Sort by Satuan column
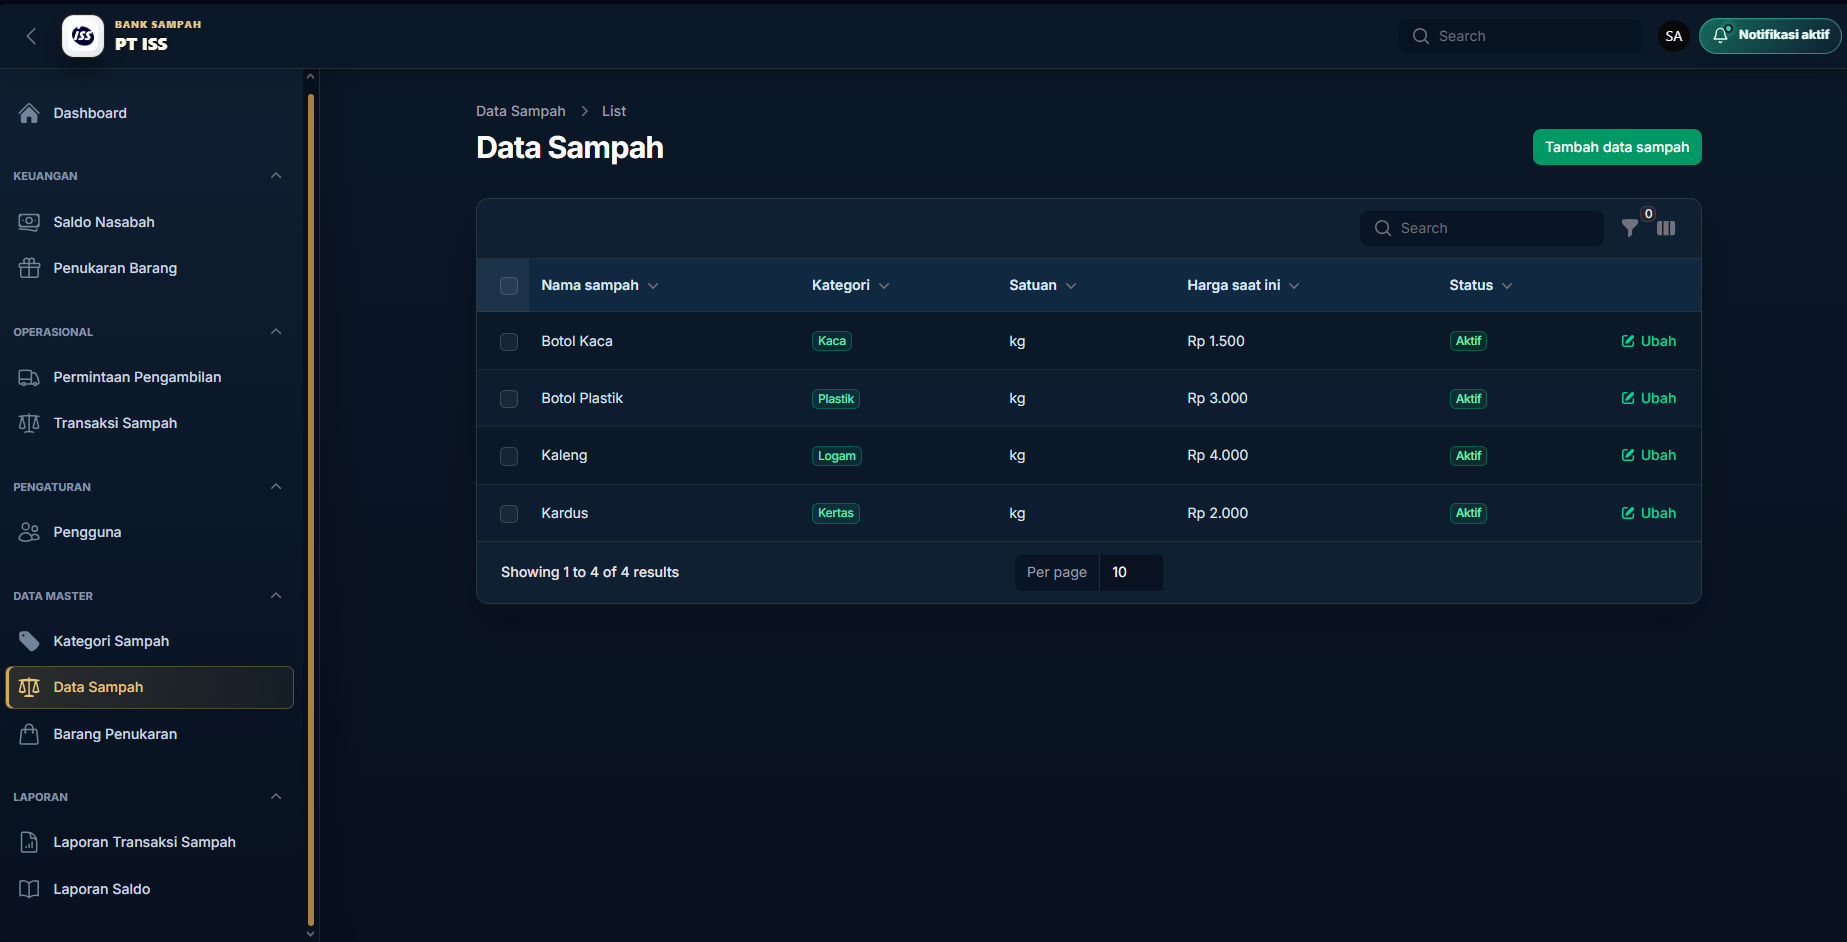 click(x=1042, y=285)
